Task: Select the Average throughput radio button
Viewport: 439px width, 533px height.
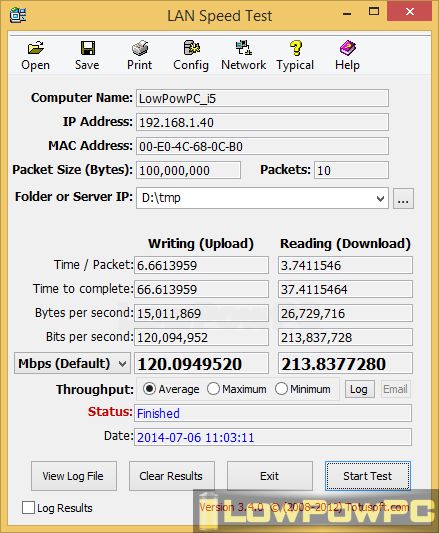Action: (149, 389)
